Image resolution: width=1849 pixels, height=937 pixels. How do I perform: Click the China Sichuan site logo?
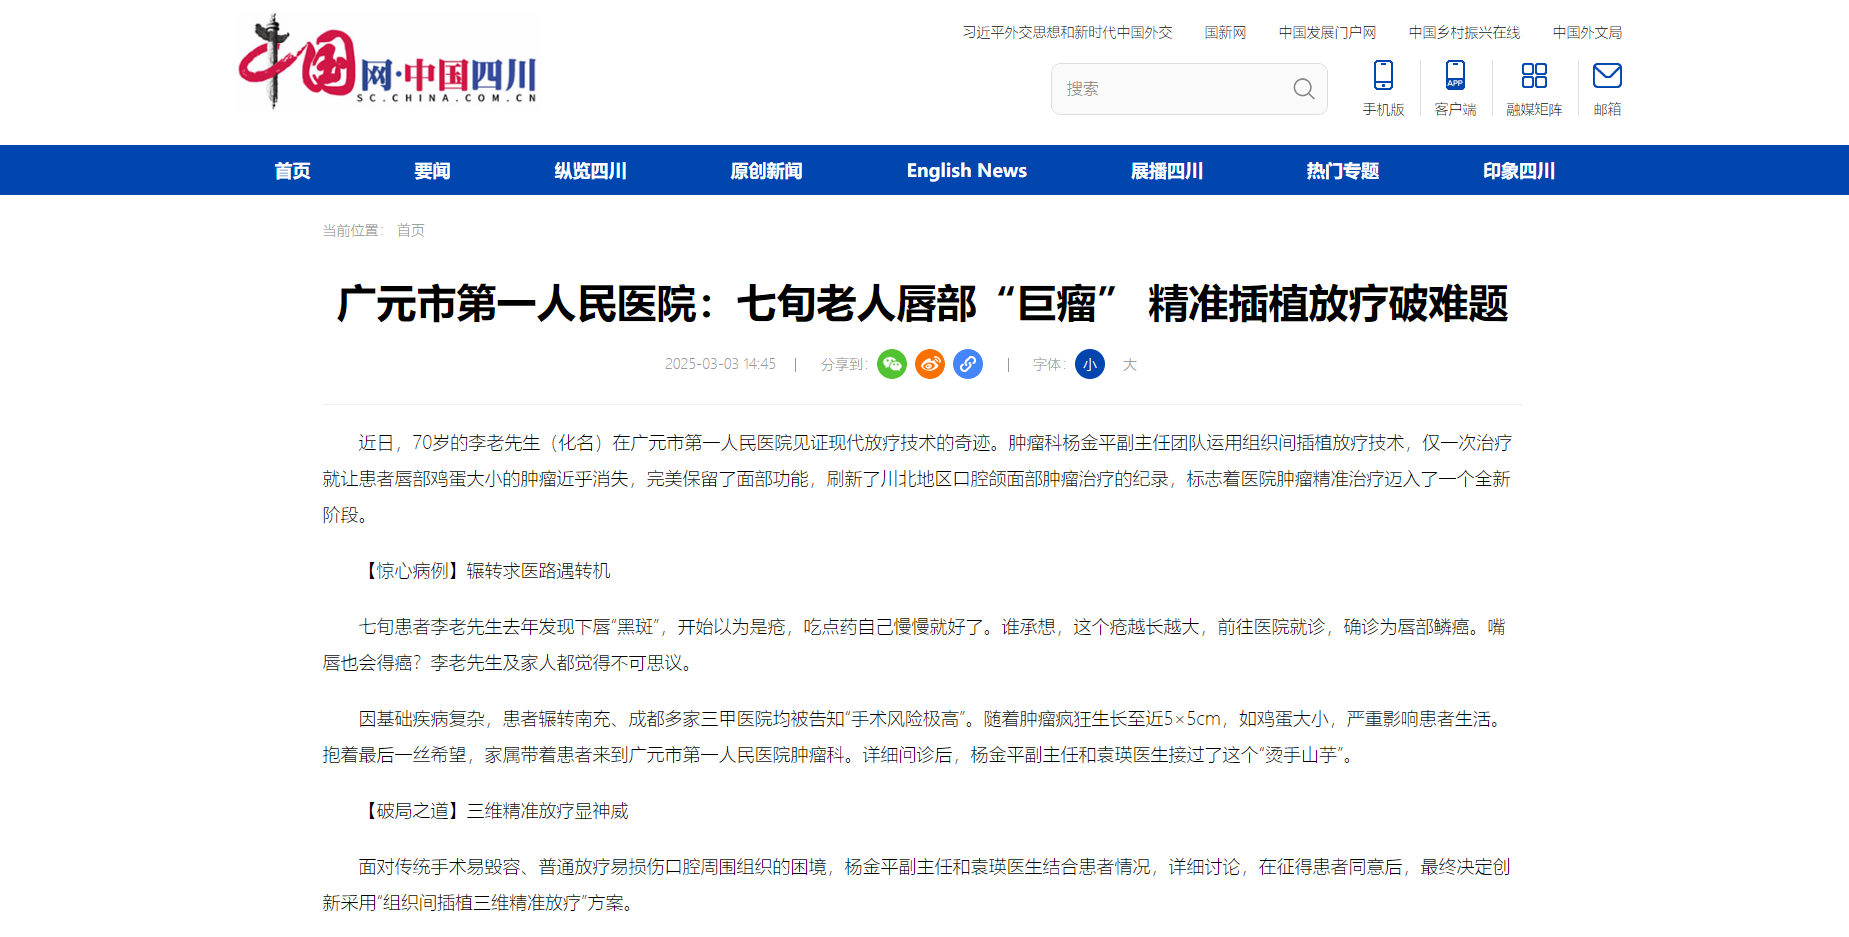[x=388, y=63]
